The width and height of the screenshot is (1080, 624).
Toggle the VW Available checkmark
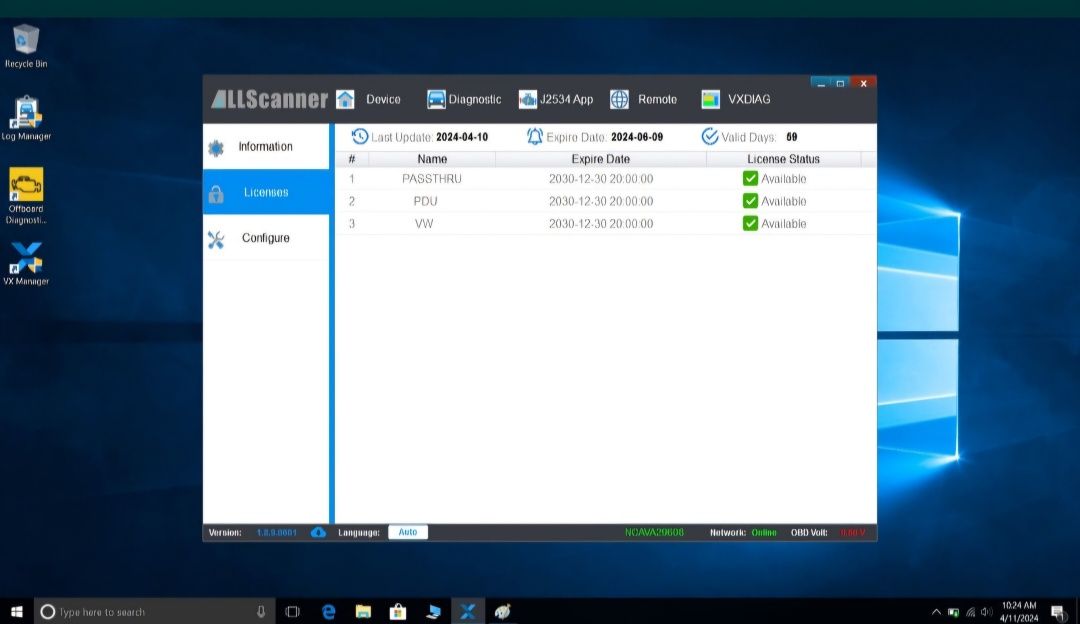click(x=750, y=223)
